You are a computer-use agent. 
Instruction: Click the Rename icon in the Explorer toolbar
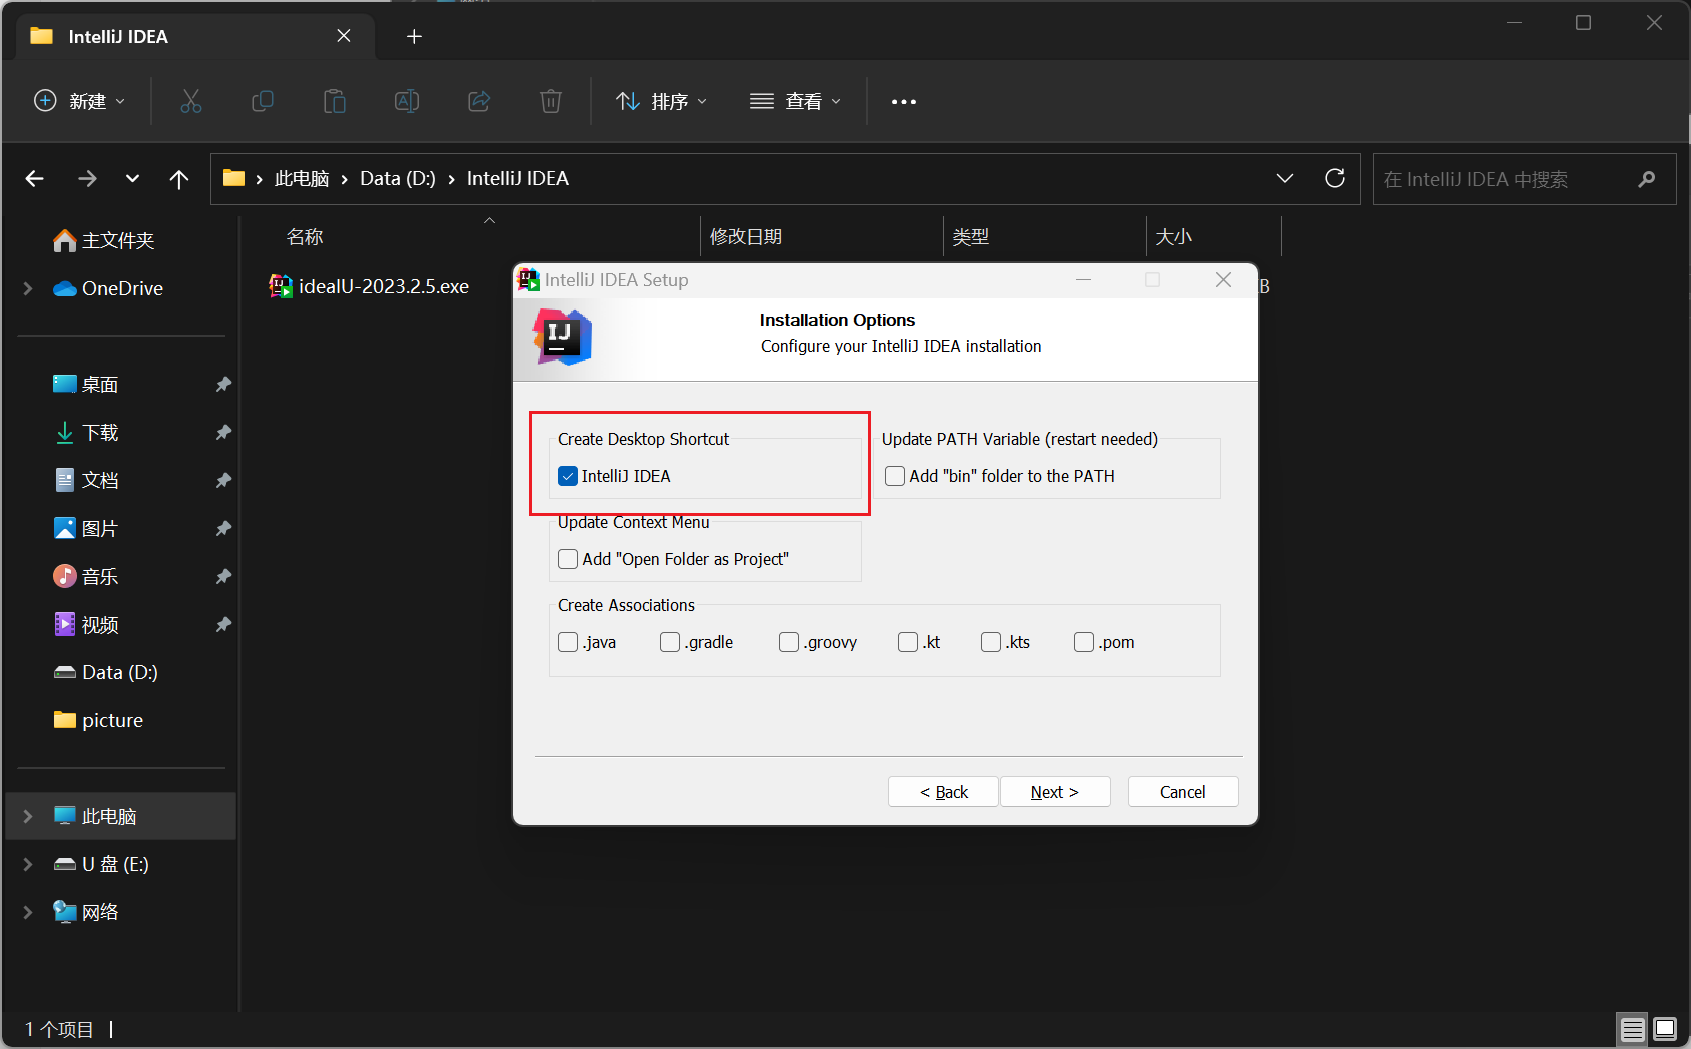407,101
